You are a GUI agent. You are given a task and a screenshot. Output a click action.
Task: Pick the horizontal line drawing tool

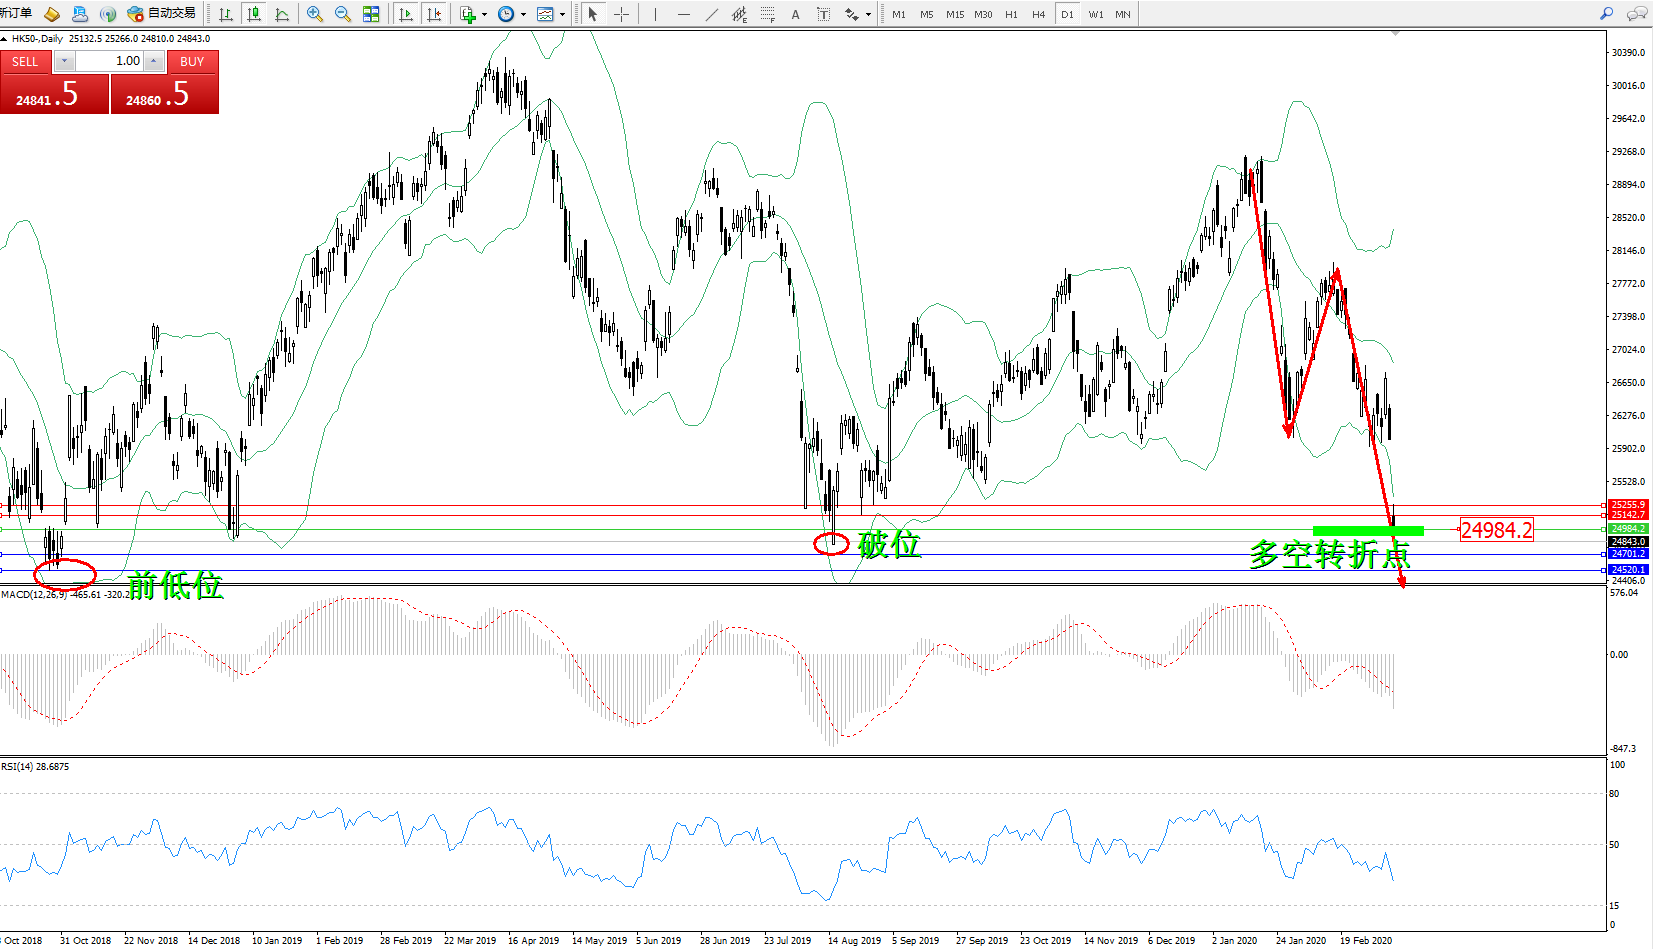pos(684,14)
